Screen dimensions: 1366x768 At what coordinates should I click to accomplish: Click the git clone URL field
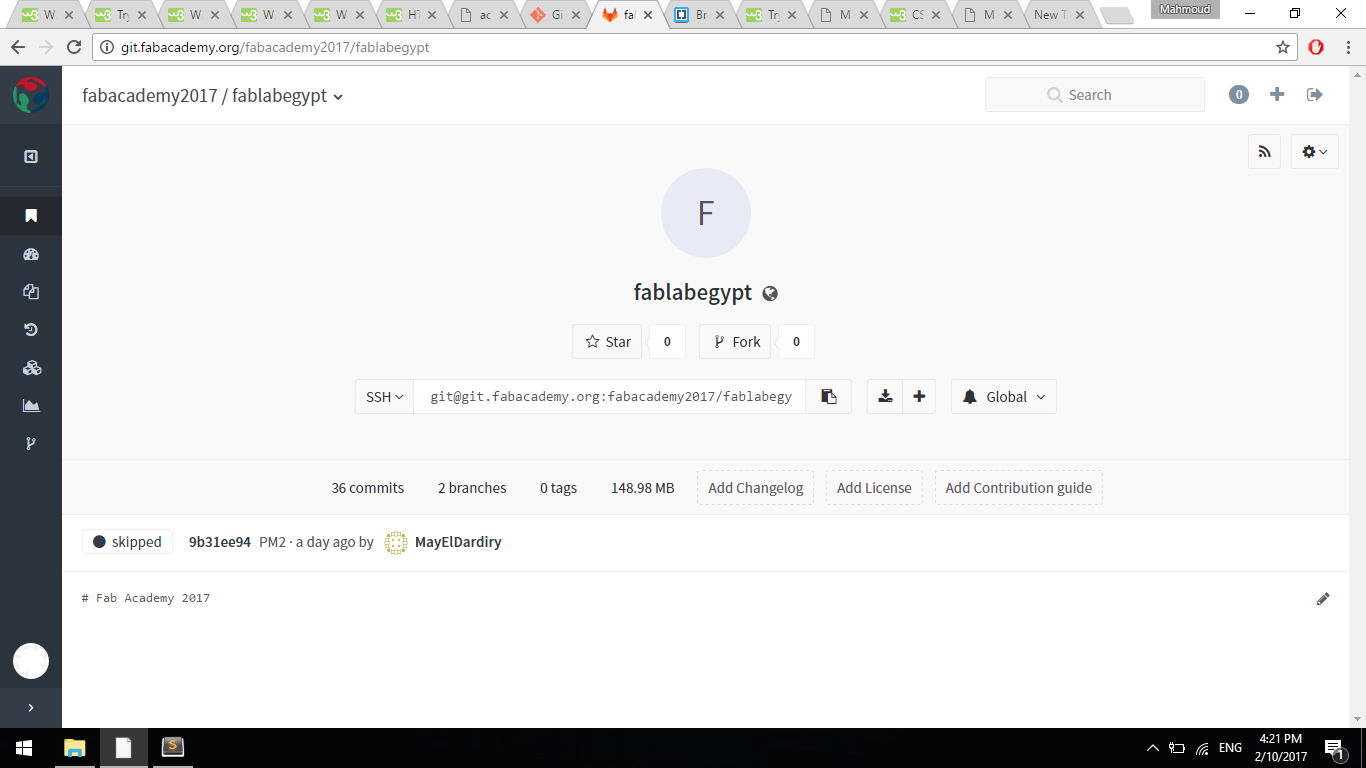click(610, 397)
